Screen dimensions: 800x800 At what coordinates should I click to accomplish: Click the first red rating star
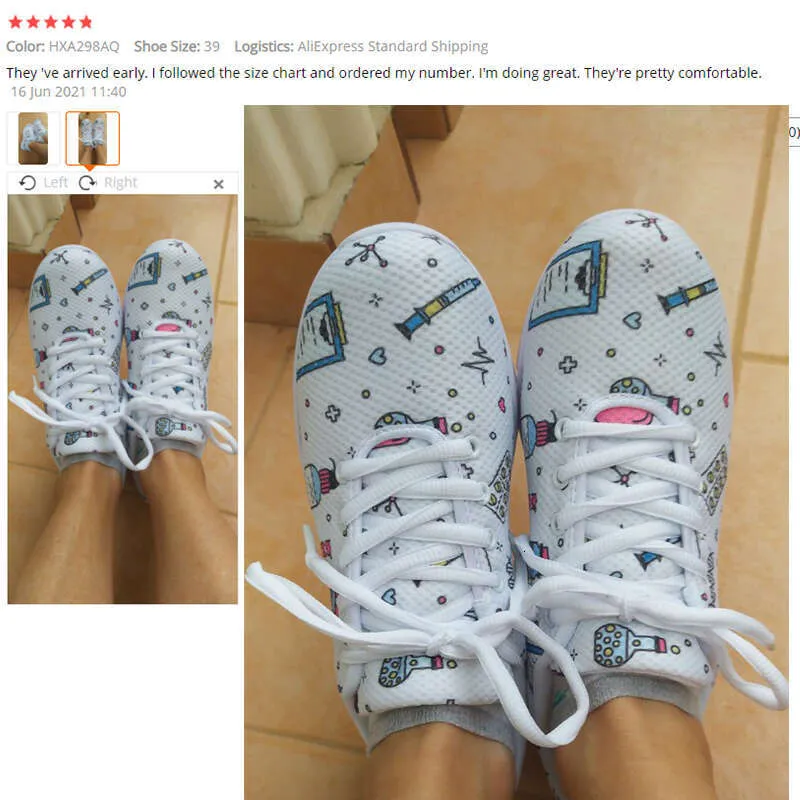16,22
